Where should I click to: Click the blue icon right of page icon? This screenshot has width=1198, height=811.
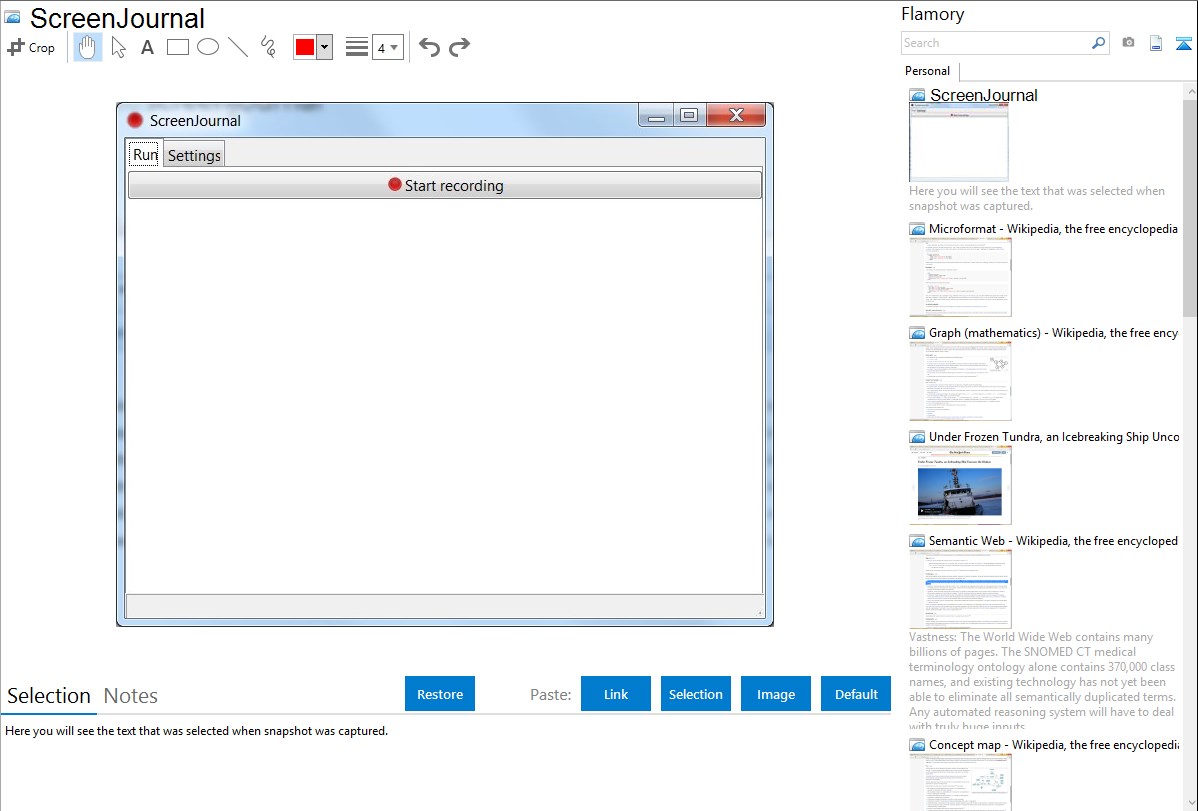coord(1183,43)
